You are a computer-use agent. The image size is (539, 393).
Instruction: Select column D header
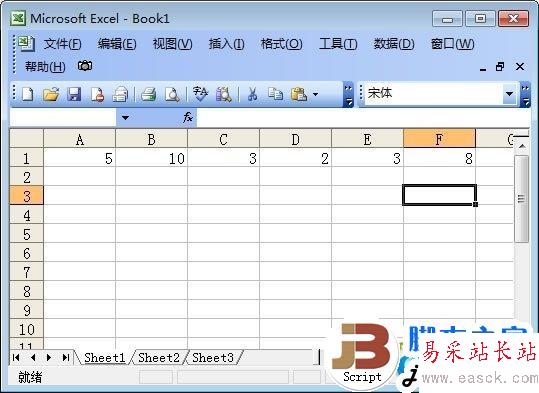click(x=296, y=139)
